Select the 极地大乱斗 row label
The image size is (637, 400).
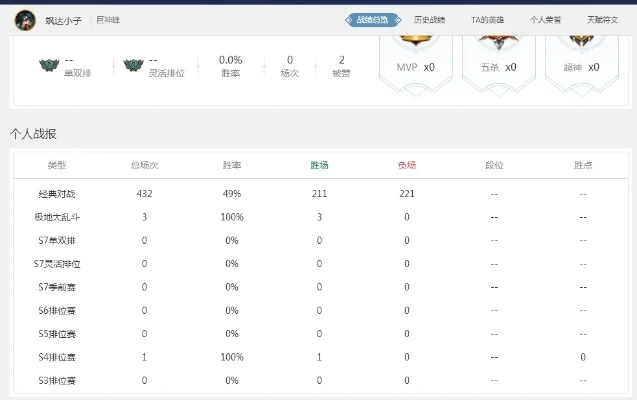57,216
